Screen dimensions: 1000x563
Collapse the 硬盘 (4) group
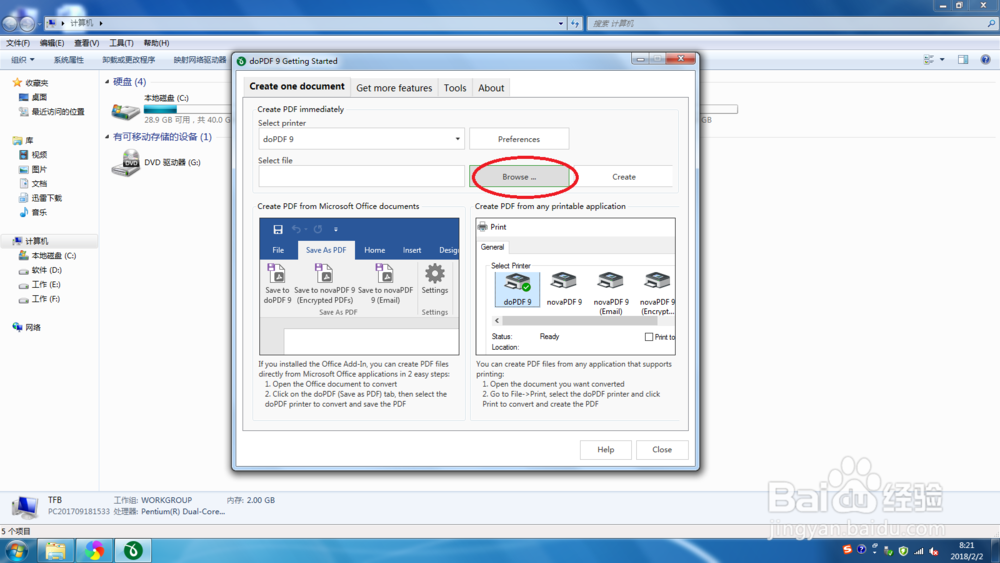pyautogui.click(x=107, y=82)
